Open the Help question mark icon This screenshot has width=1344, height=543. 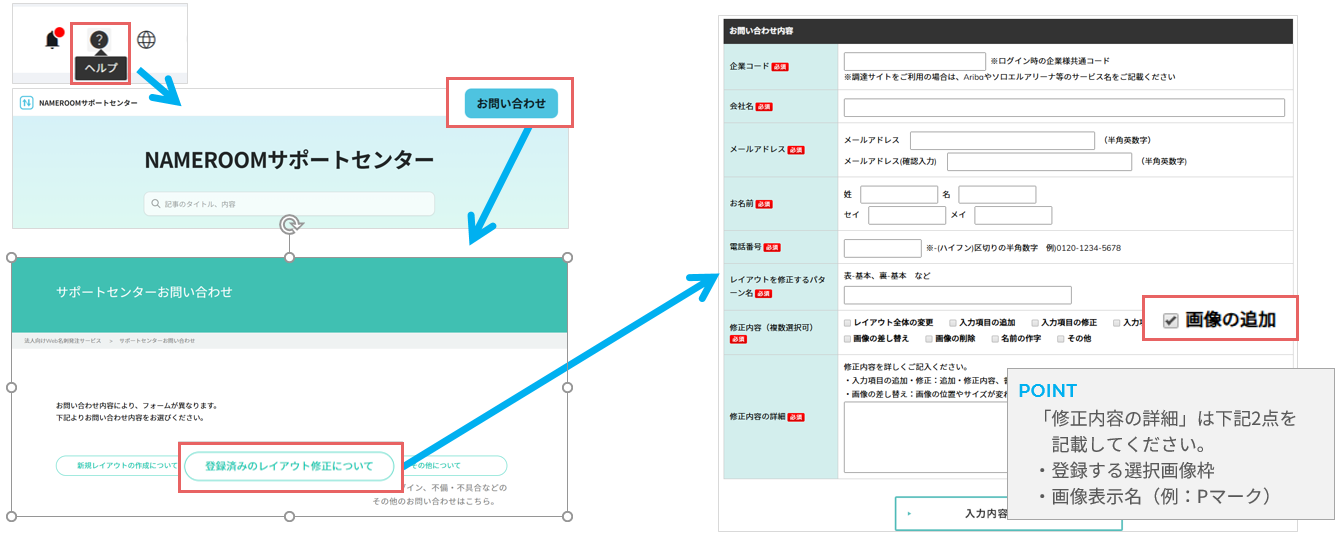(x=99, y=40)
